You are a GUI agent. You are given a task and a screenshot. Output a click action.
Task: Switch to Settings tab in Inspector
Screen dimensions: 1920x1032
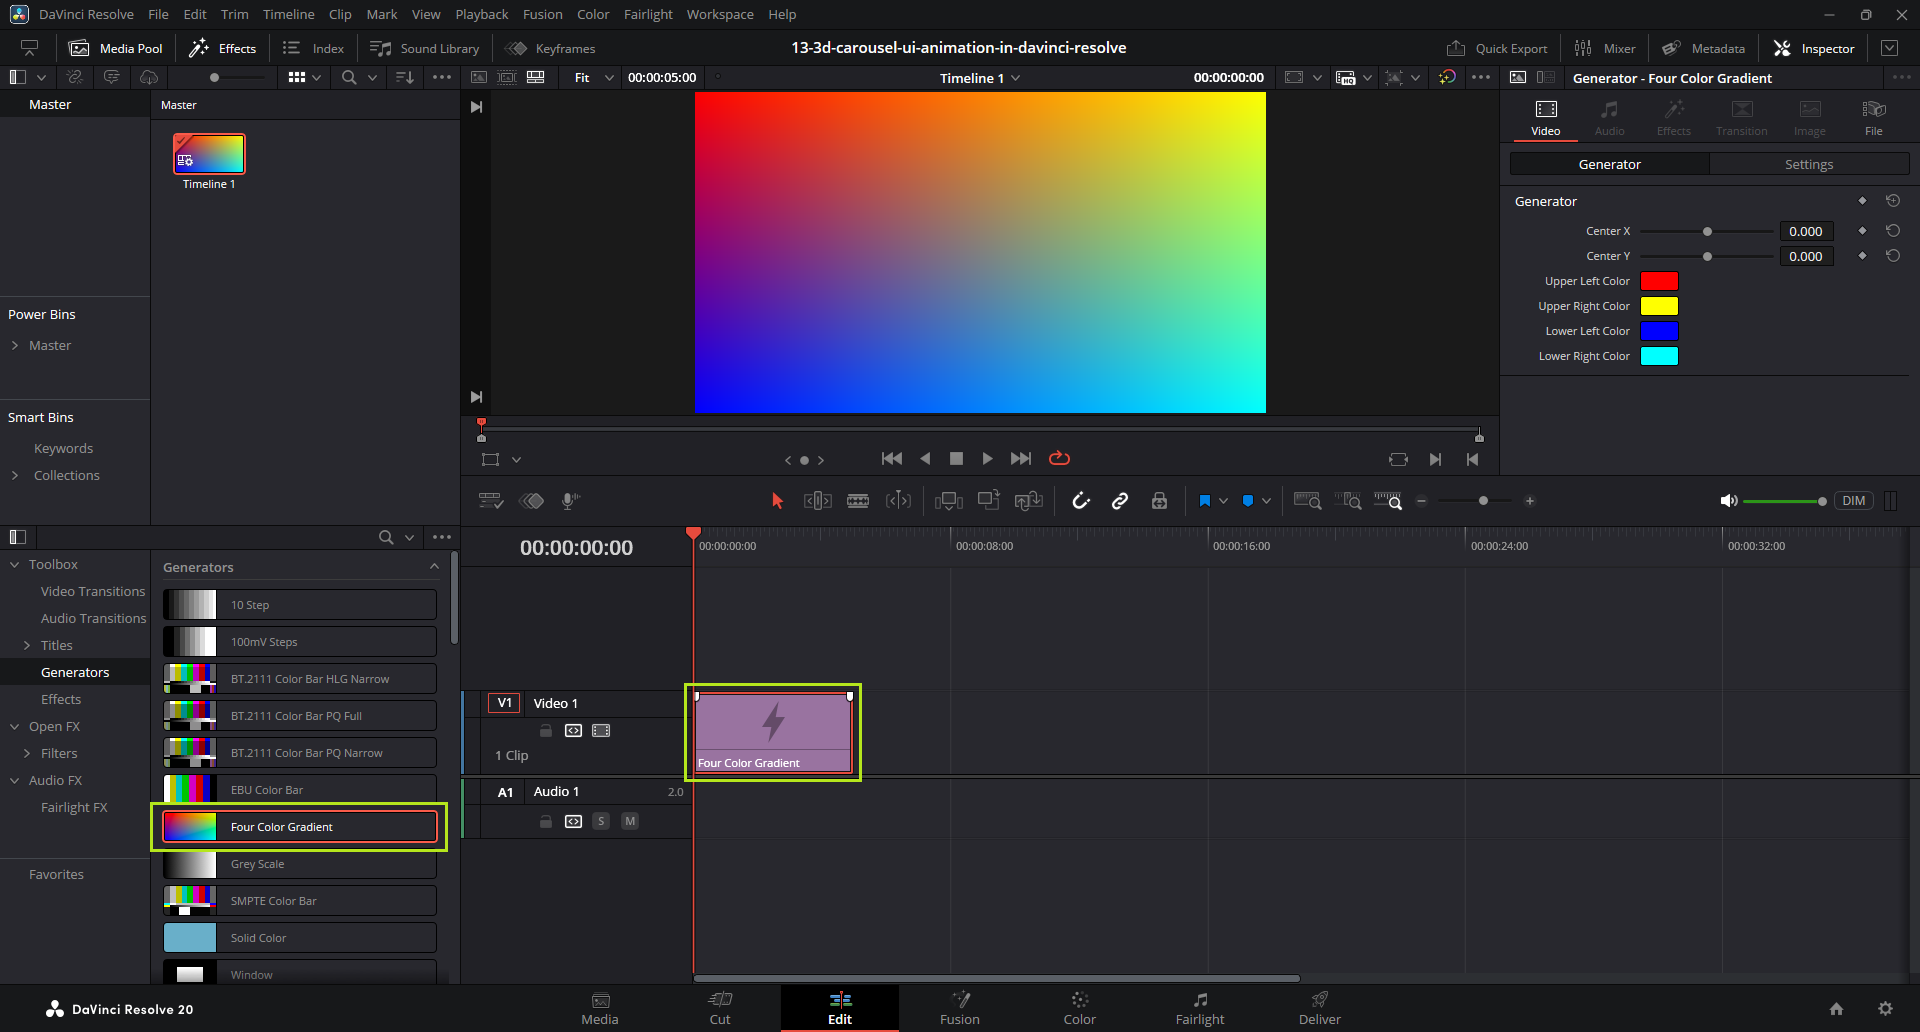(x=1808, y=164)
